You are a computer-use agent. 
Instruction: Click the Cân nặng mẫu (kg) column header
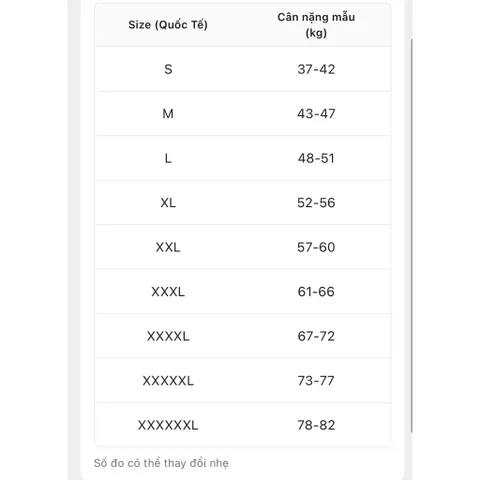316,25
